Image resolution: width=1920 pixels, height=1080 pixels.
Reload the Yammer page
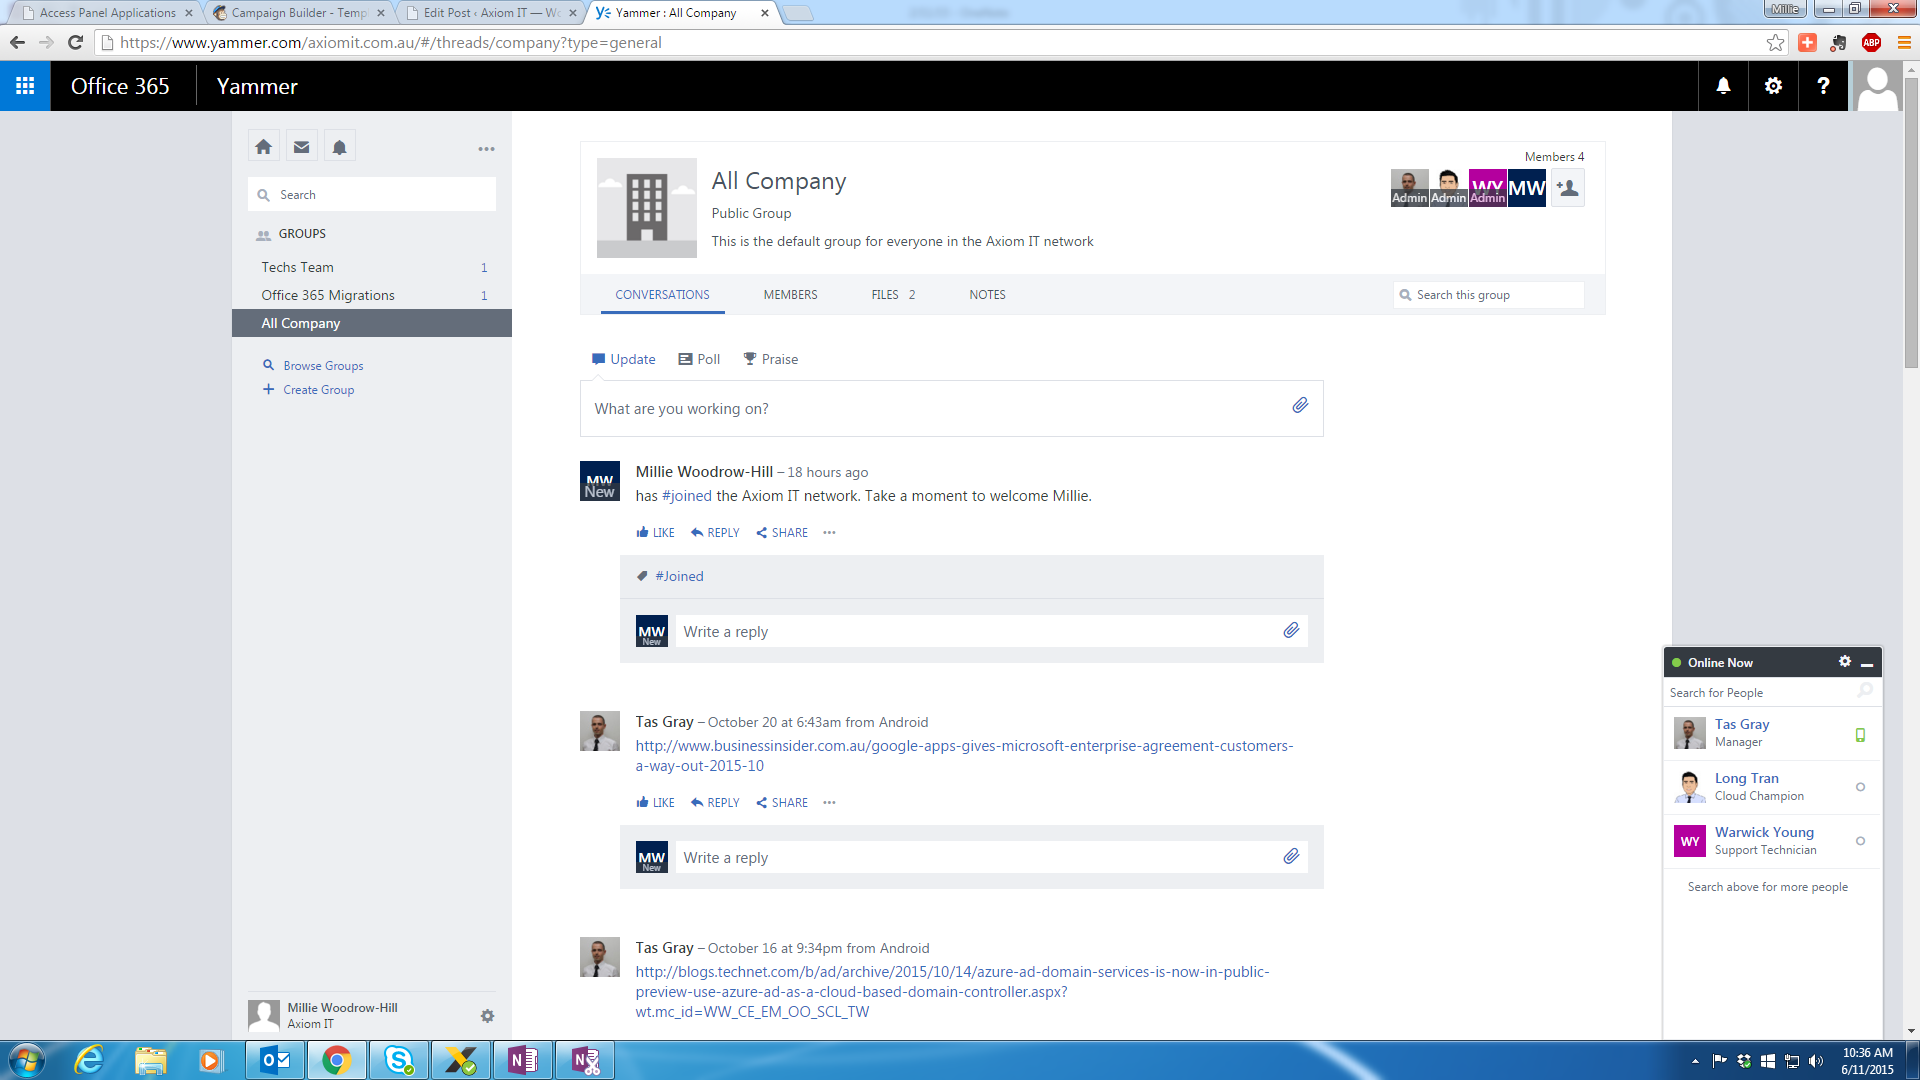(75, 43)
